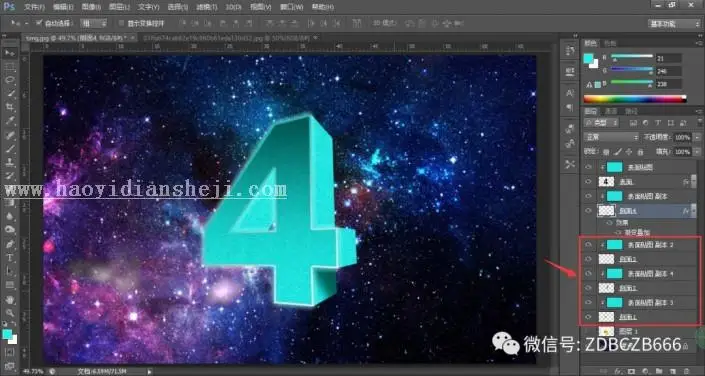Select the Rectangular Marquee tool
The height and width of the screenshot is (376, 705).
[10, 67]
